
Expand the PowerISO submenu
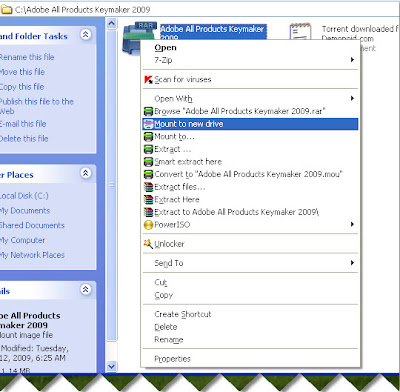(250, 225)
